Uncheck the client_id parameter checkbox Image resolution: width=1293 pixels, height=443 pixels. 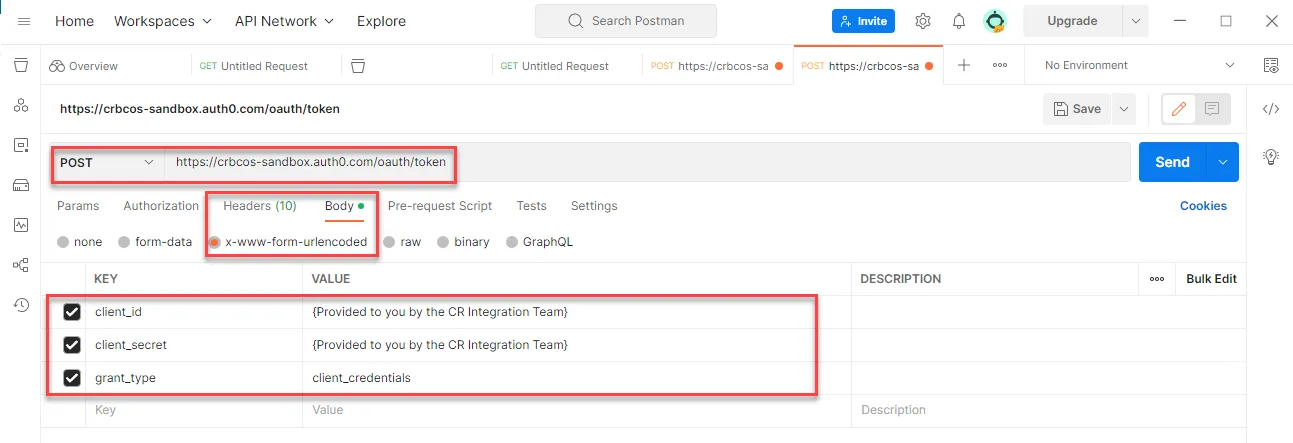click(72, 312)
